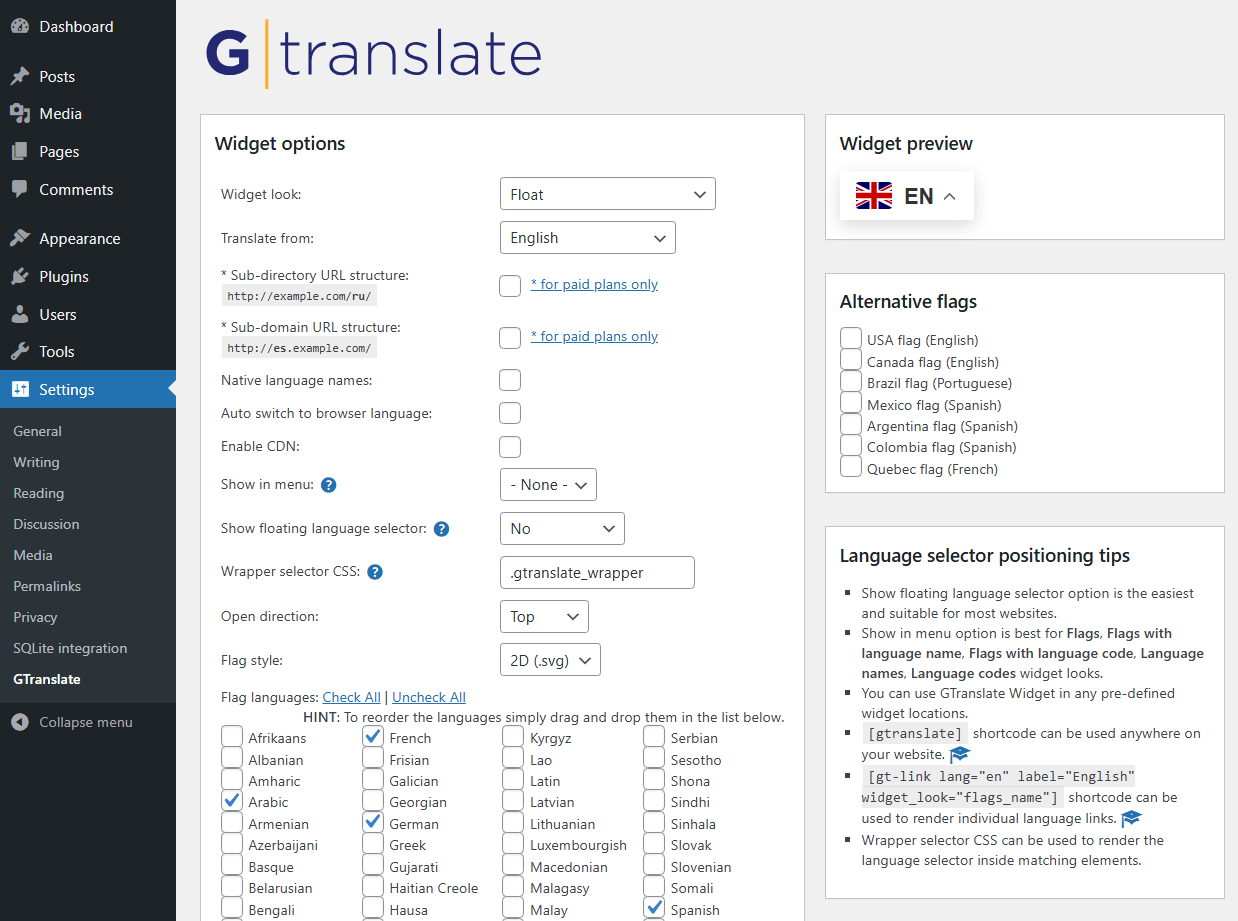The image size is (1238, 921).
Task: Click graduation cap icon after [gtranslate] shortcode tip
Action: click(960, 755)
